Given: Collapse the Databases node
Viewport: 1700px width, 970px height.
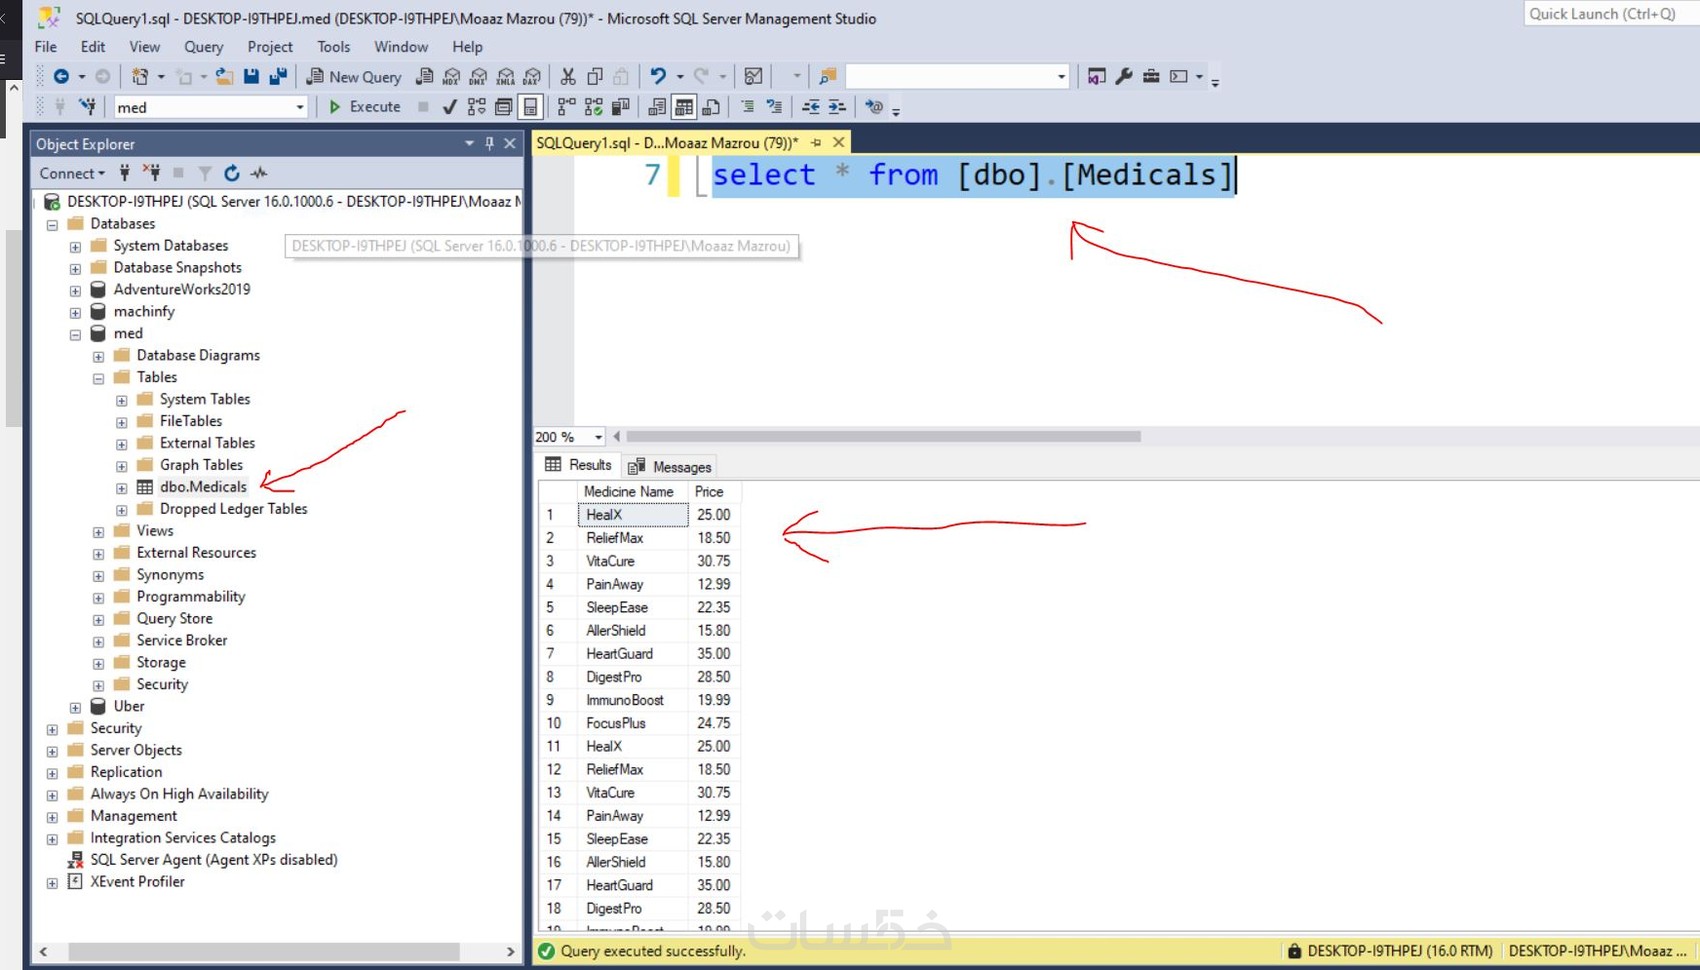Looking at the screenshot, I should [x=52, y=224].
